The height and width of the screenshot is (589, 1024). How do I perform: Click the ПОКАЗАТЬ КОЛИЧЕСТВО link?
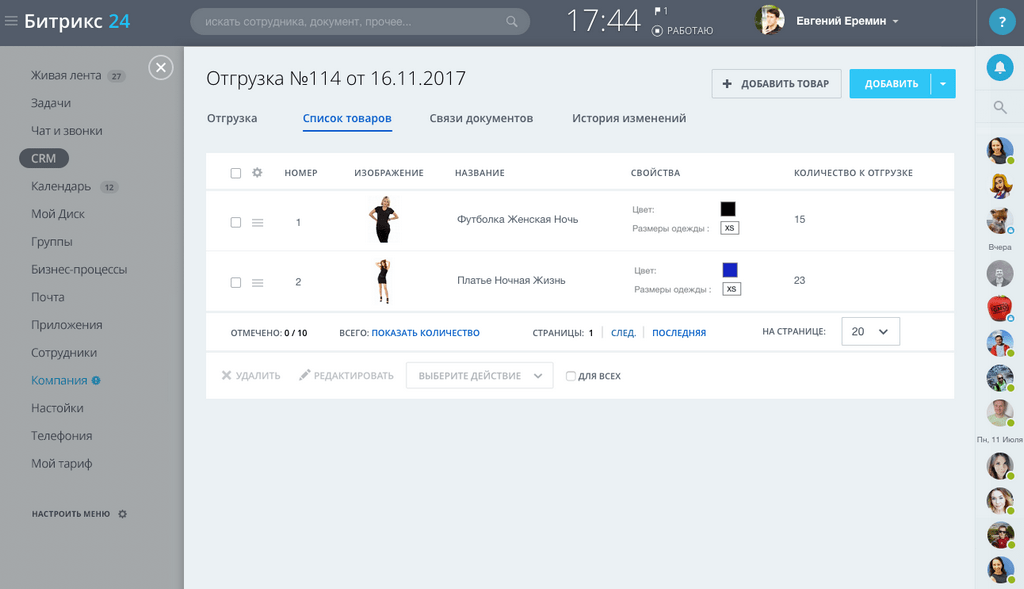point(425,333)
